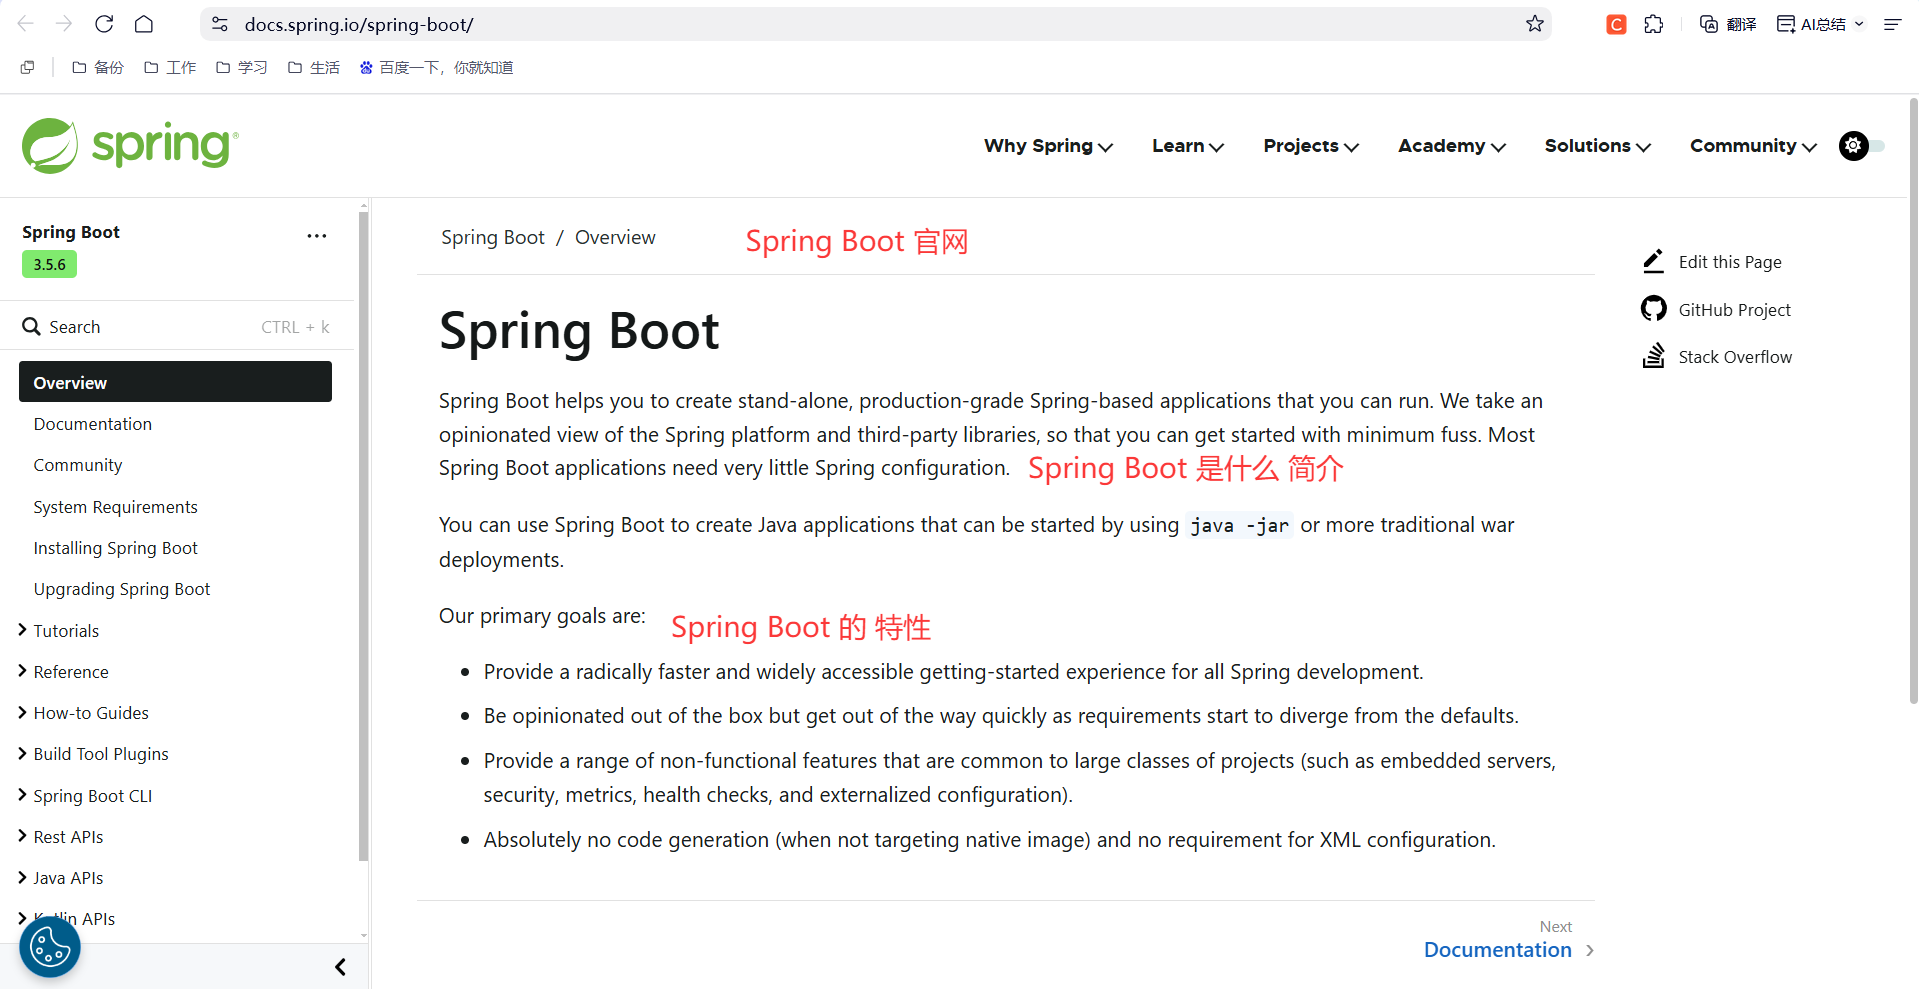Open the 生活 bookmark folder
The width and height of the screenshot is (1919, 989).
pos(314,67)
